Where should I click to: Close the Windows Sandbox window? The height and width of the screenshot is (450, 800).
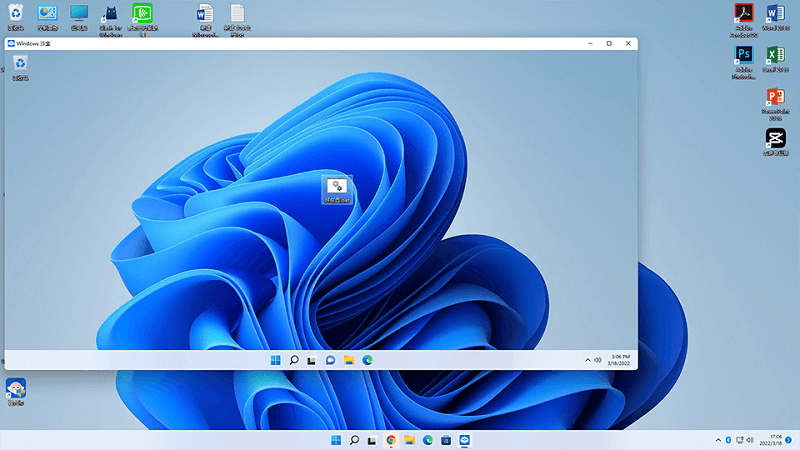pyautogui.click(x=628, y=44)
